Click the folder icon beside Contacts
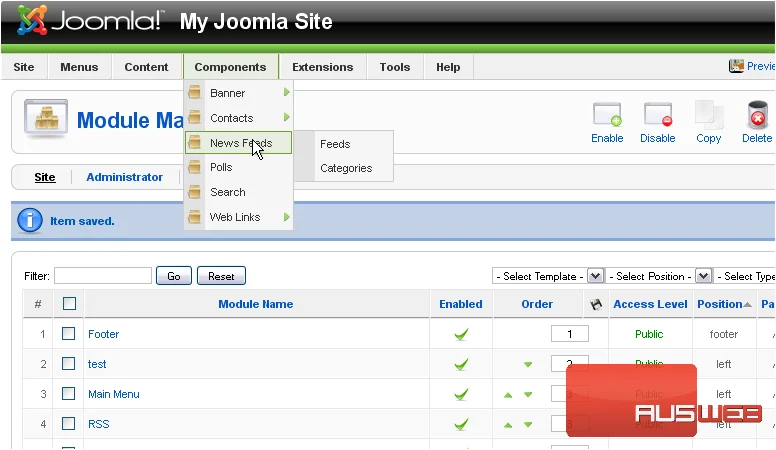Viewport: 776px width, 450px height. pyautogui.click(x=194, y=117)
